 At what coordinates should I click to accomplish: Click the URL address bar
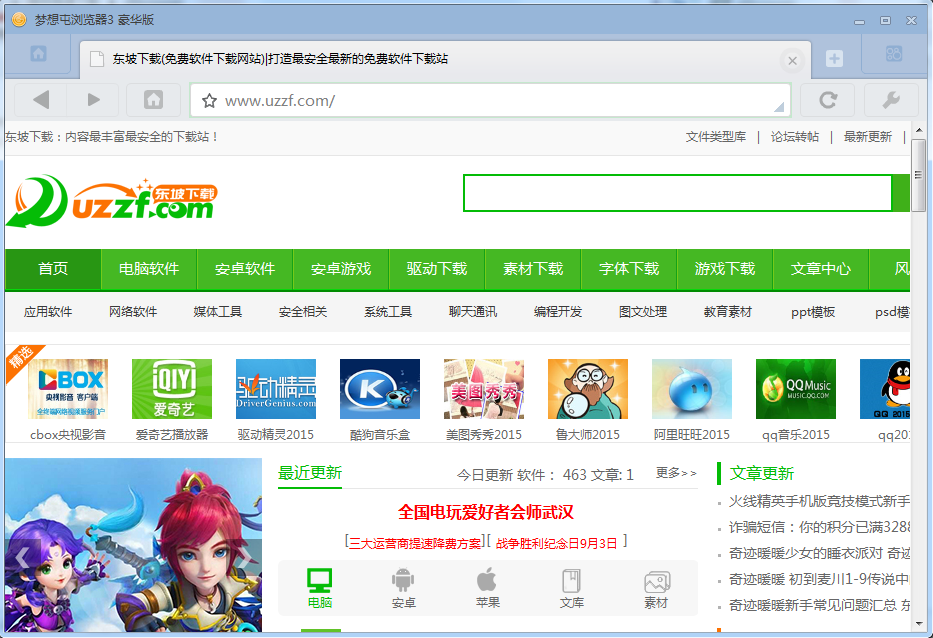tap(491, 101)
